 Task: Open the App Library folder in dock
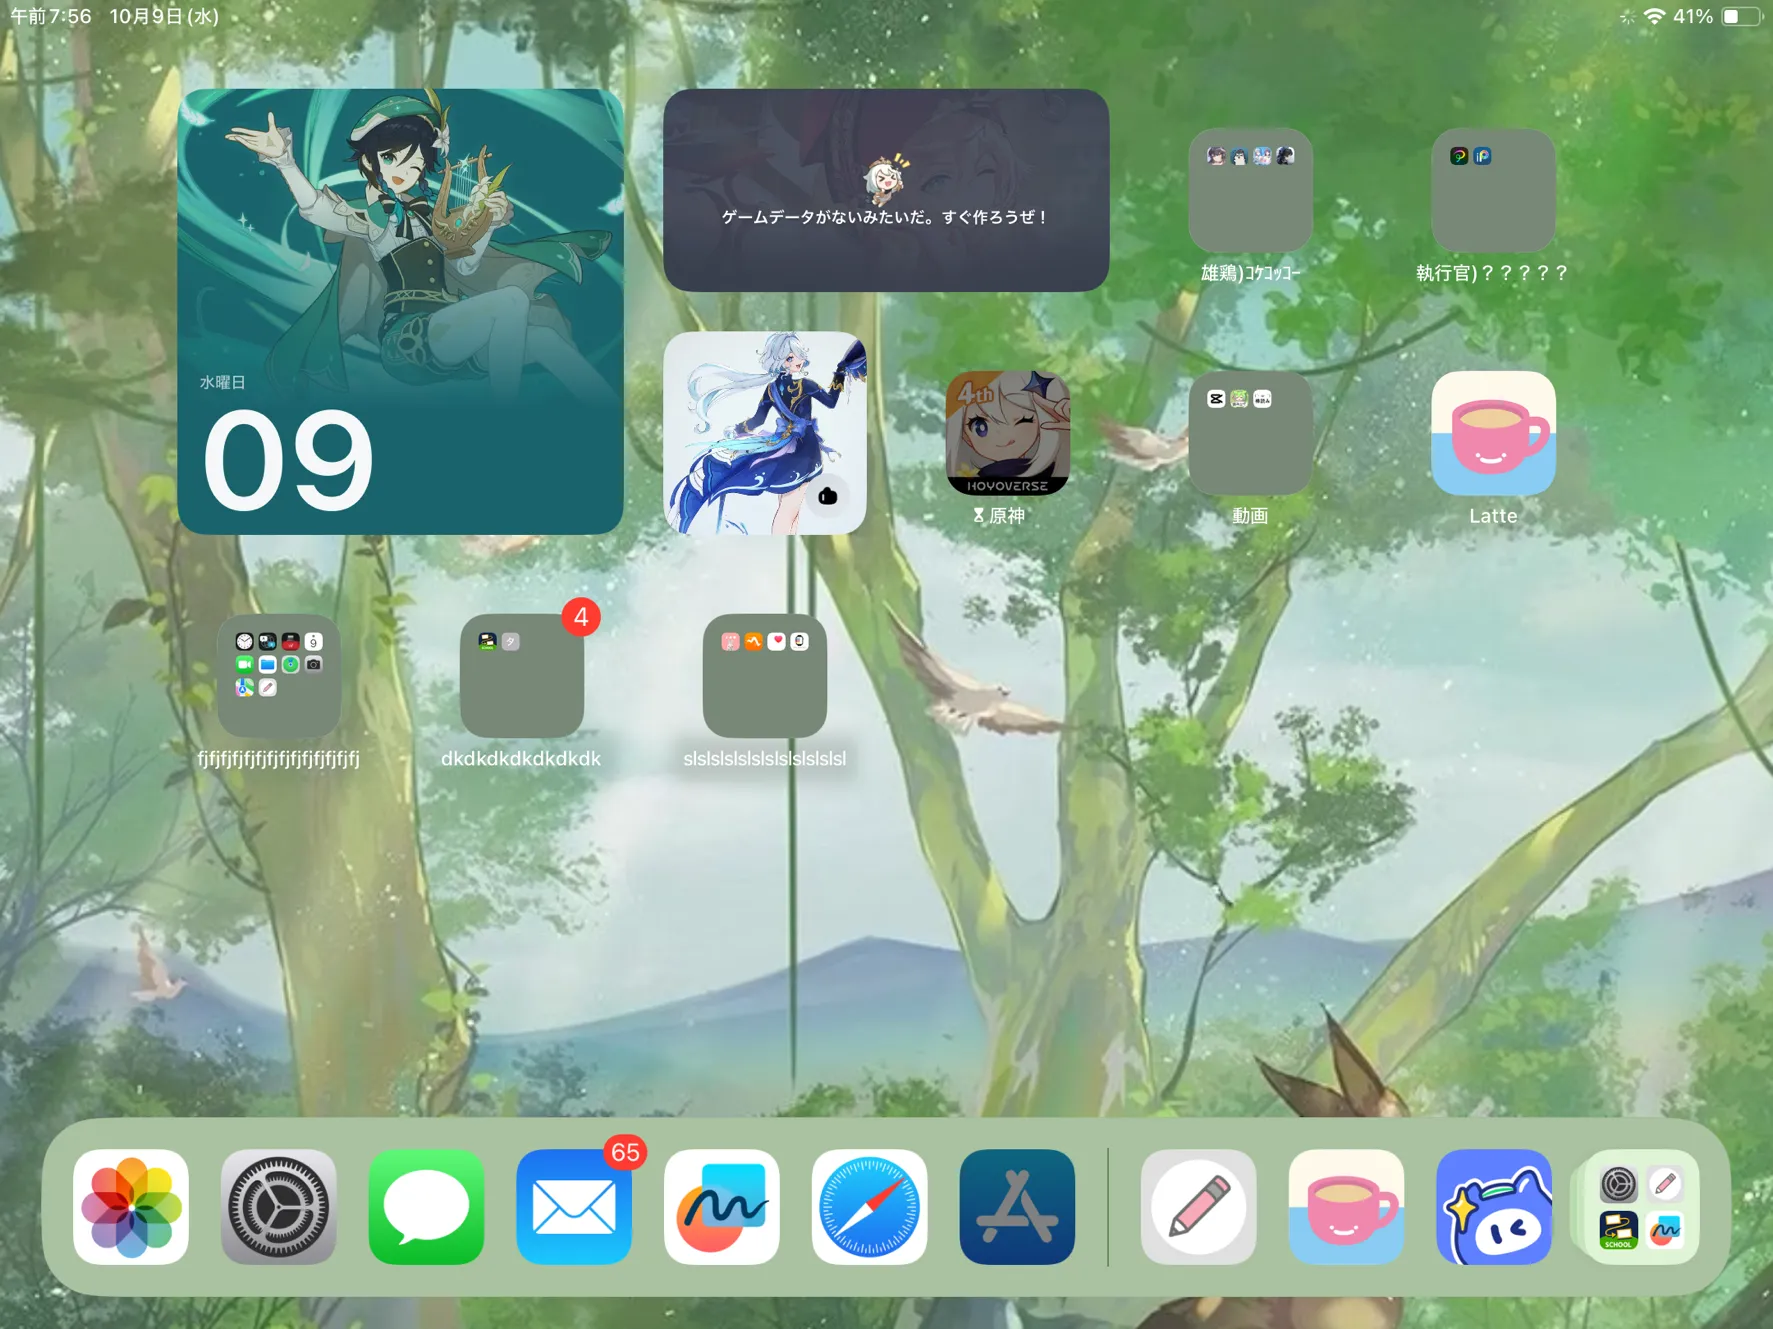tap(1641, 1206)
